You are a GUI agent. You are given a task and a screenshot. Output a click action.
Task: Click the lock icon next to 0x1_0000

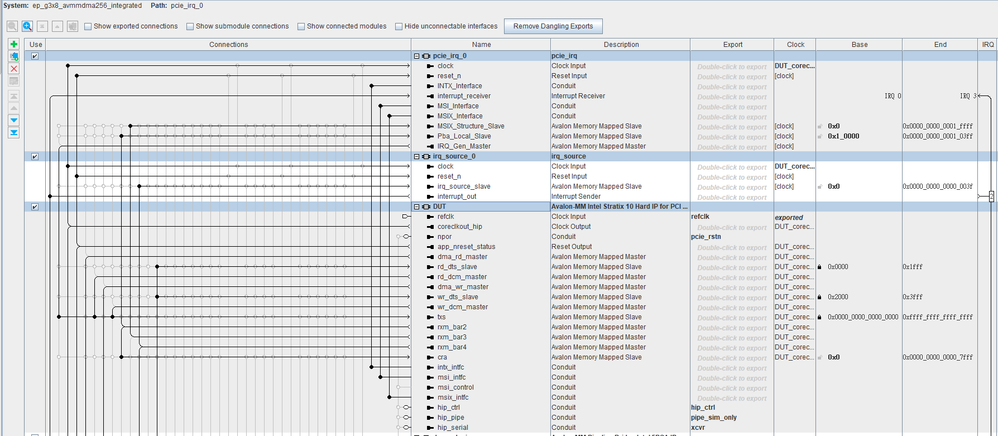click(820, 136)
